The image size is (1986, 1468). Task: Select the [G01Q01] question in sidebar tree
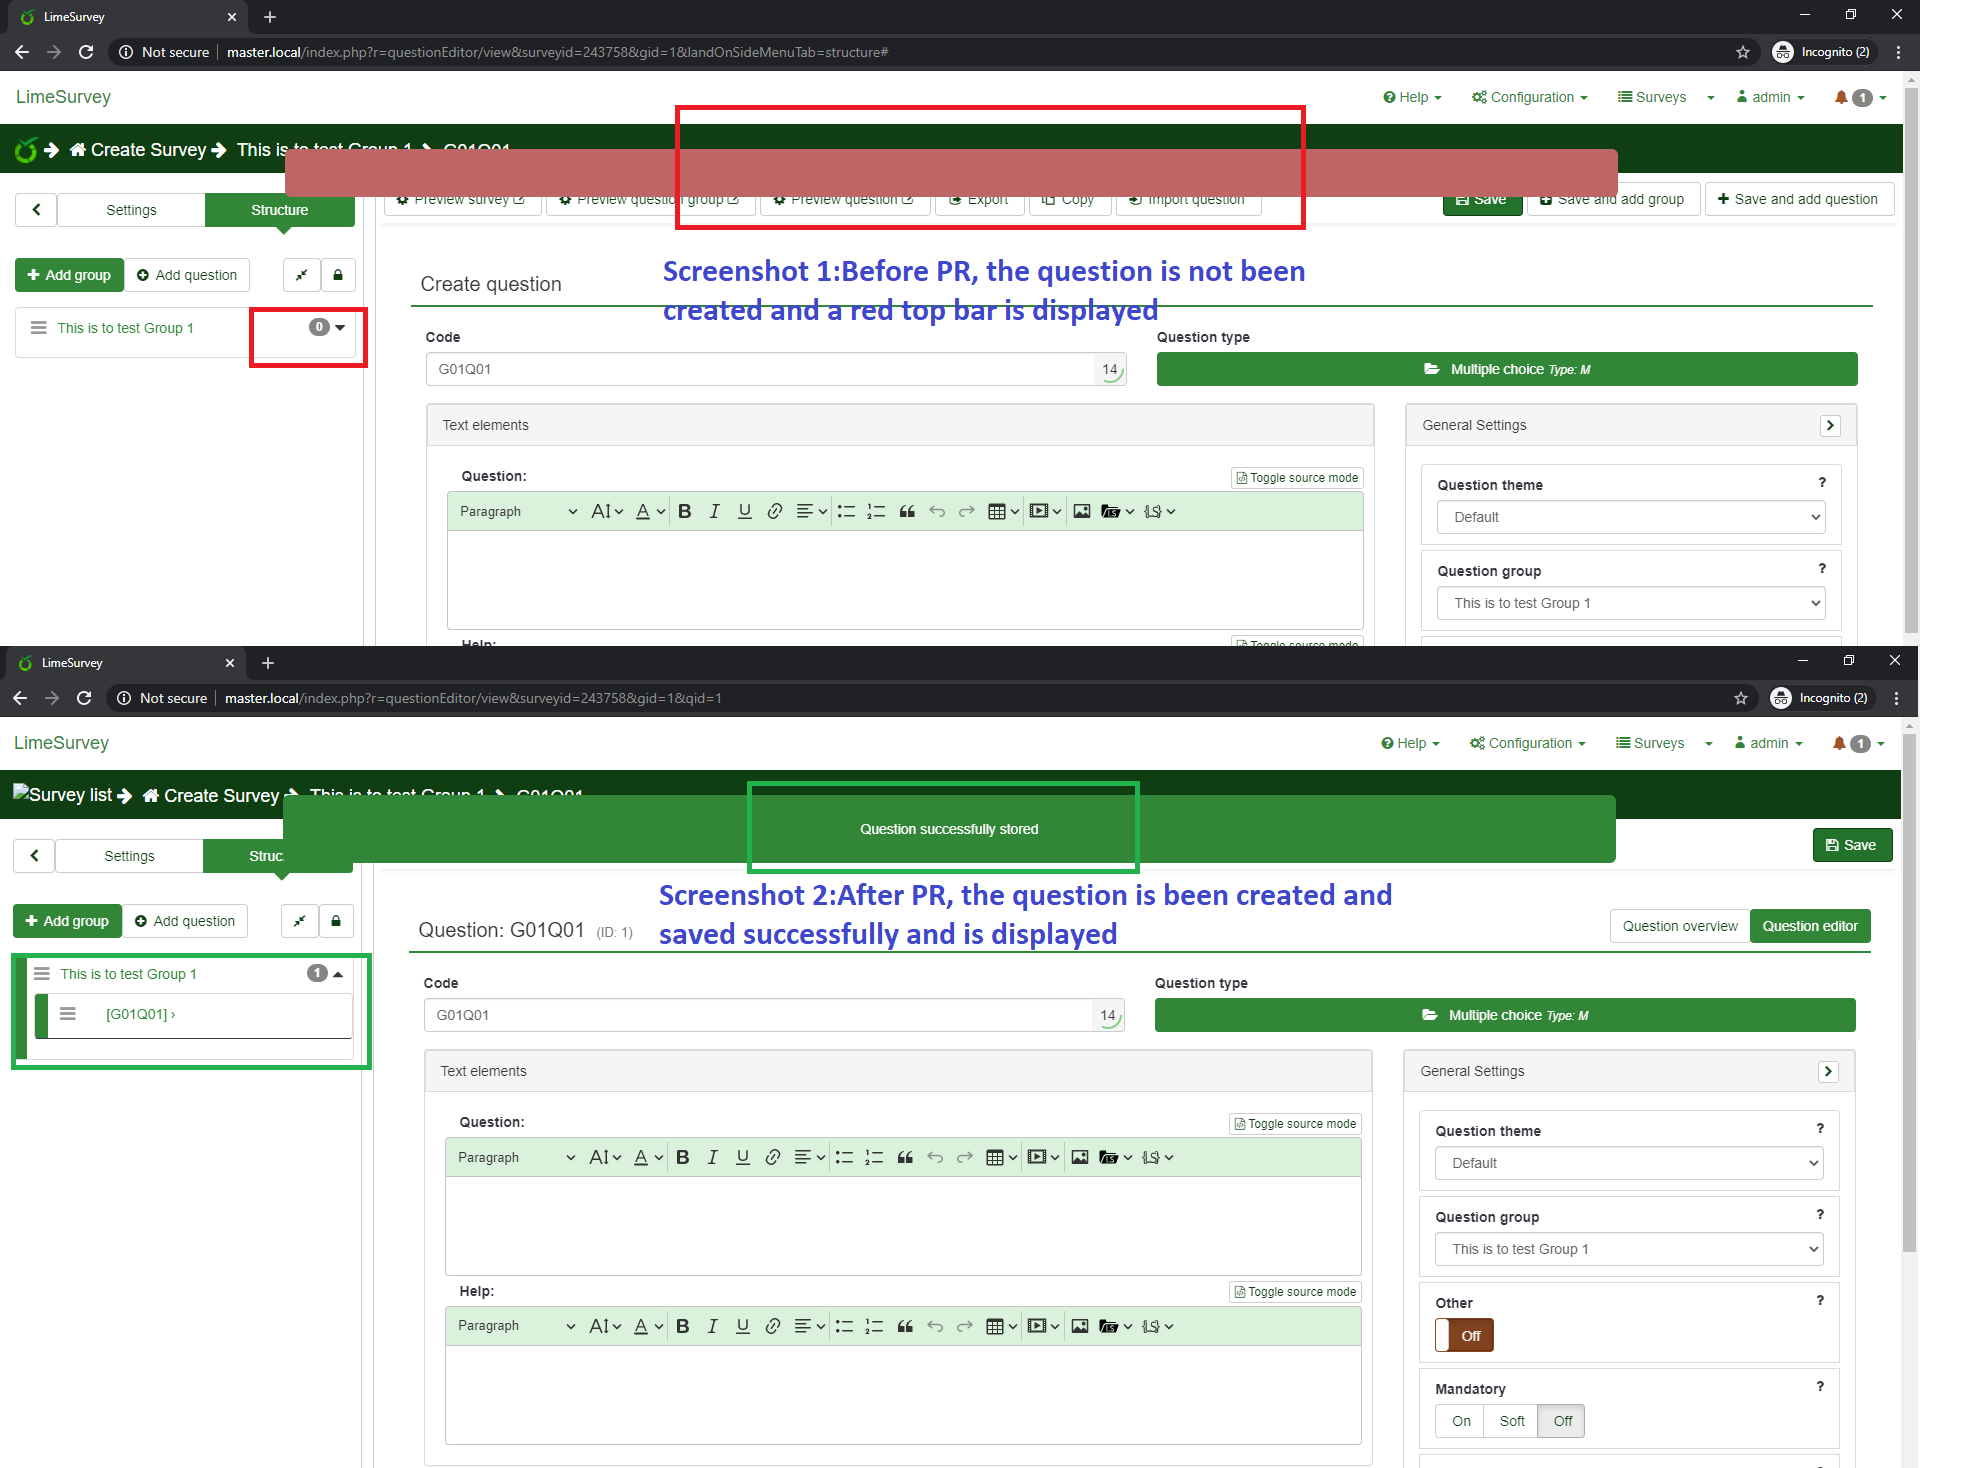(x=137, y=1014)
